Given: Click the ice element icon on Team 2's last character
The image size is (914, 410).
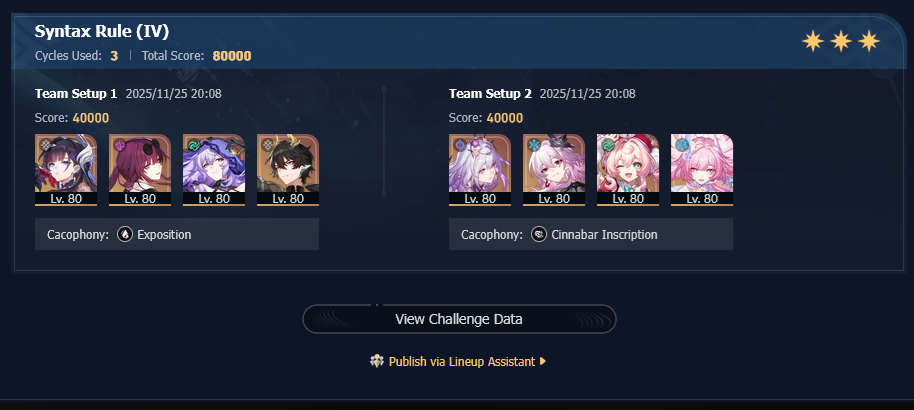Looking at the screenshot, I should tap(681, 144).
